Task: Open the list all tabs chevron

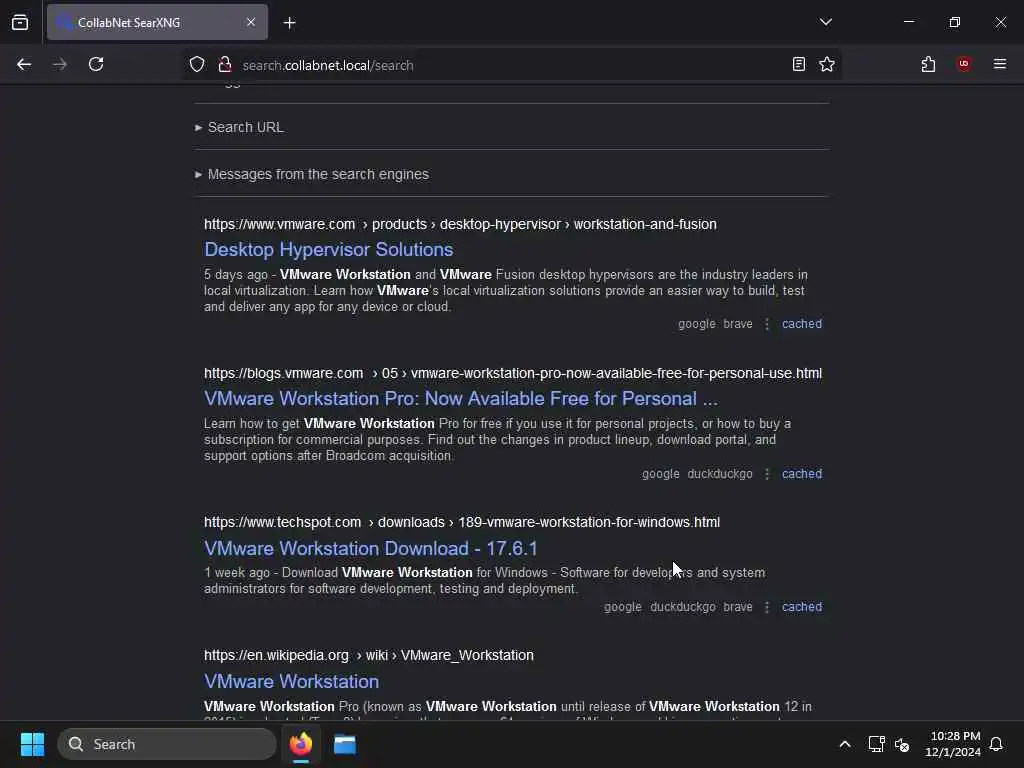Action: 825,22
